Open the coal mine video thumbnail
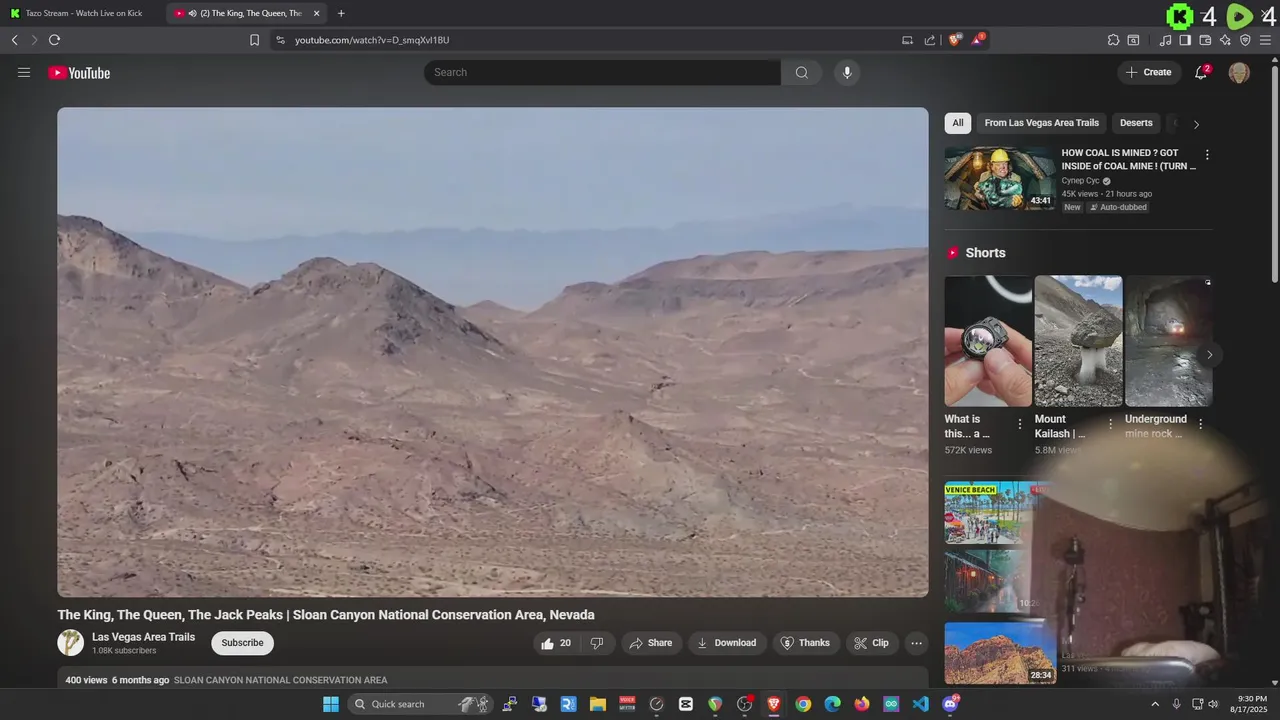 (x=1000, y=178)
